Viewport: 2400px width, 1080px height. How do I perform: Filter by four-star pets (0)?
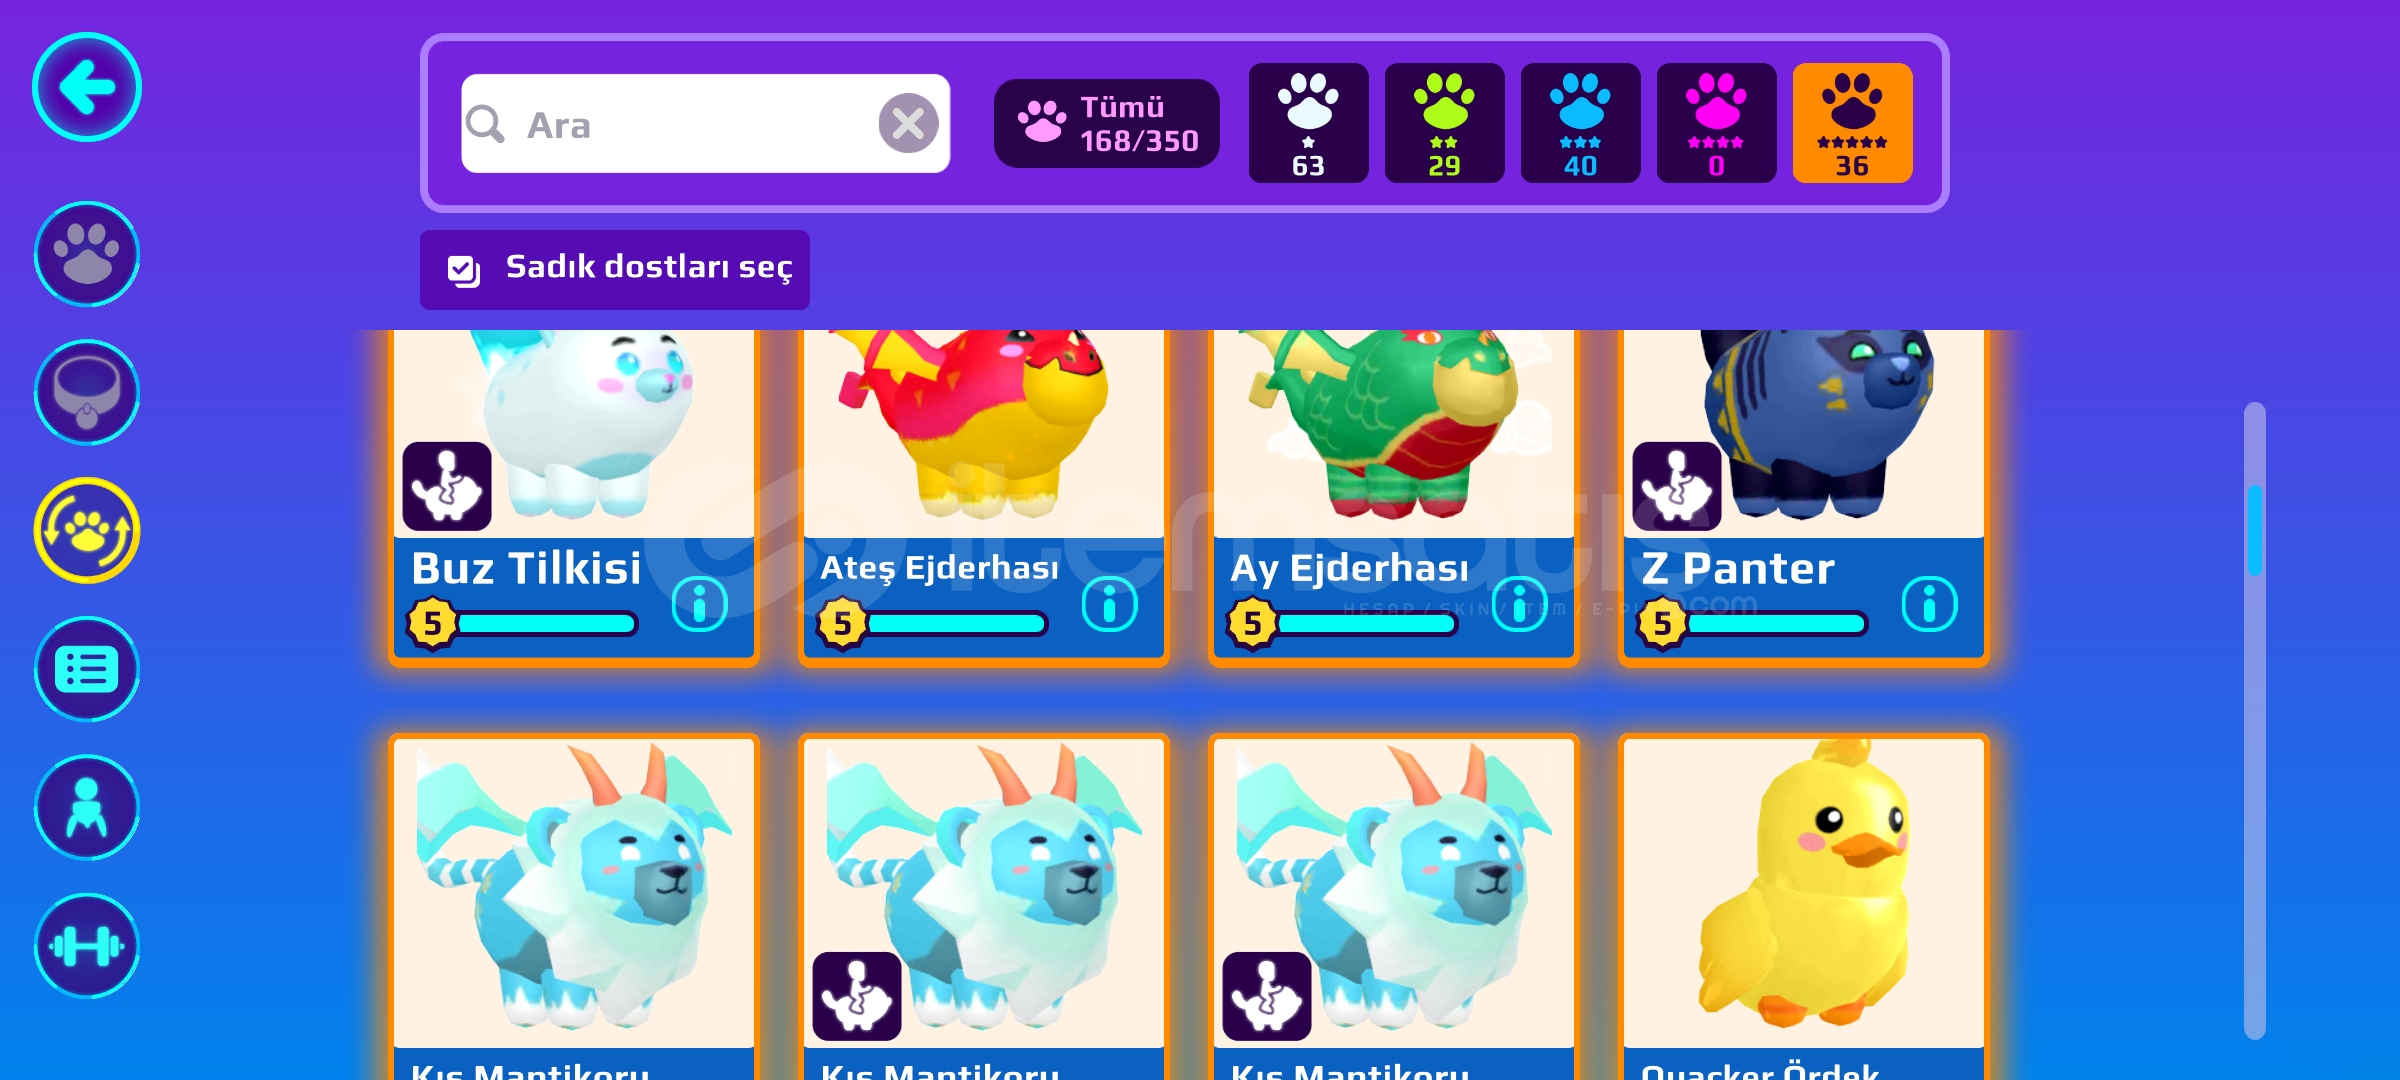click(x=1716, y=123)
